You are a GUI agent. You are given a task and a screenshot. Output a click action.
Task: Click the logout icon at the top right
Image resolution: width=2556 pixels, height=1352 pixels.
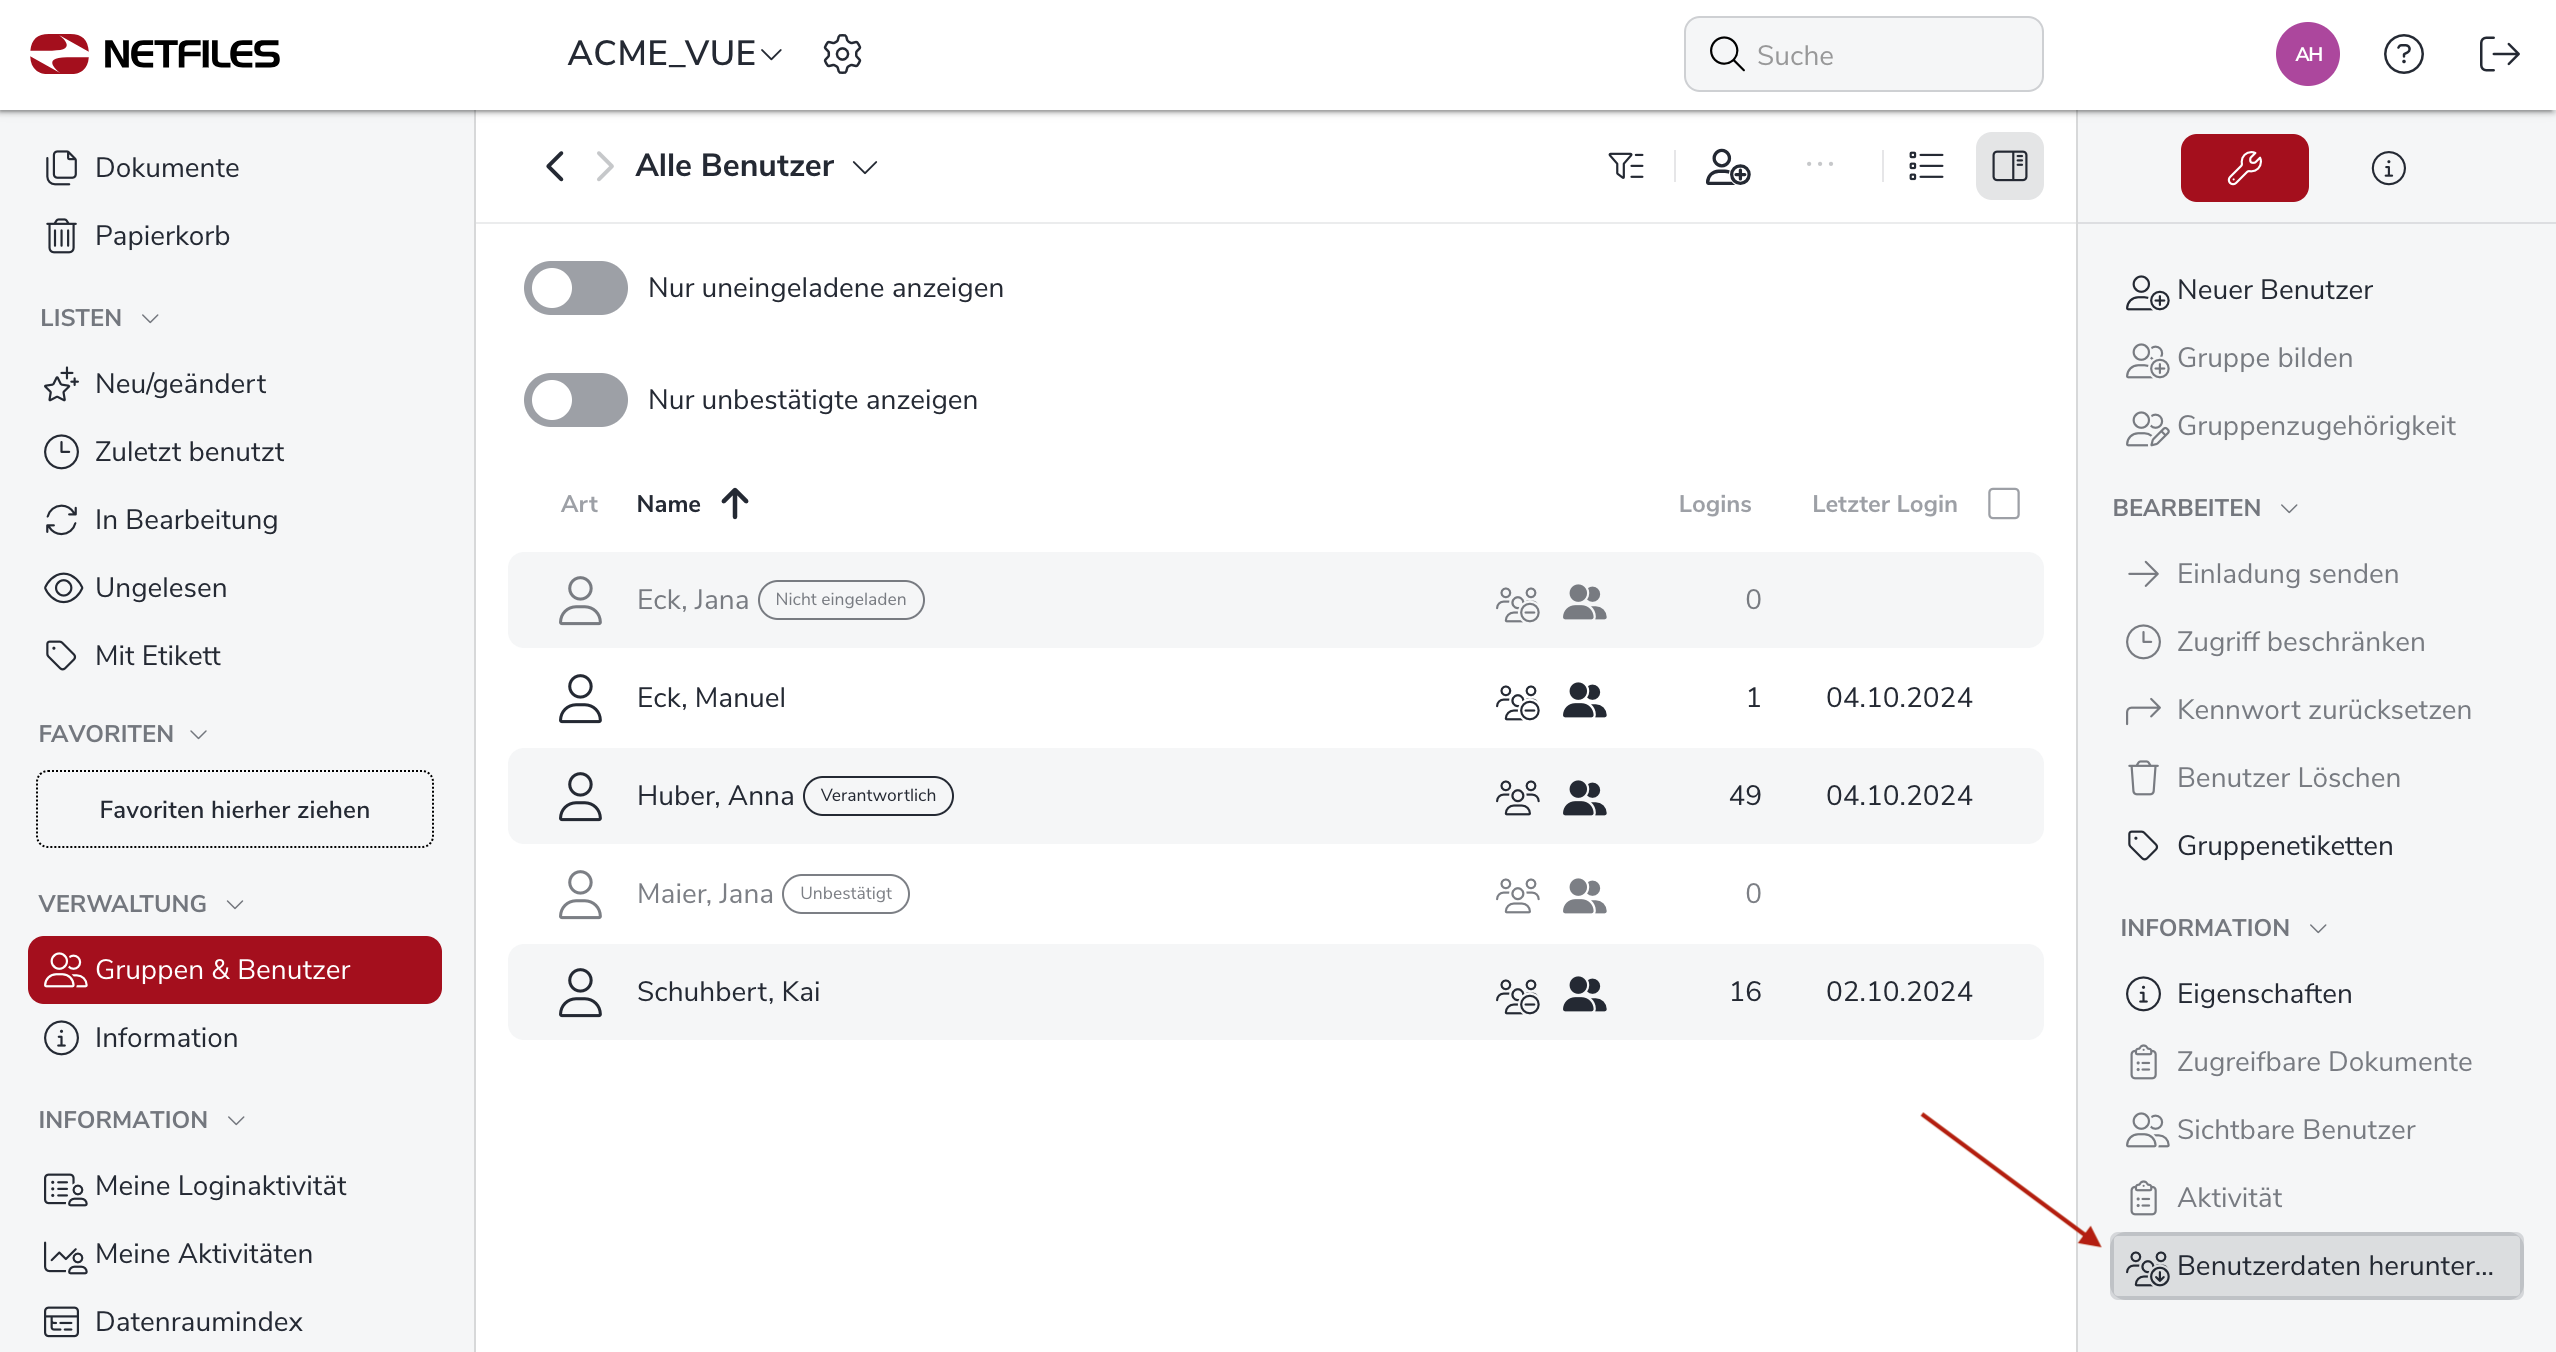2499,54
